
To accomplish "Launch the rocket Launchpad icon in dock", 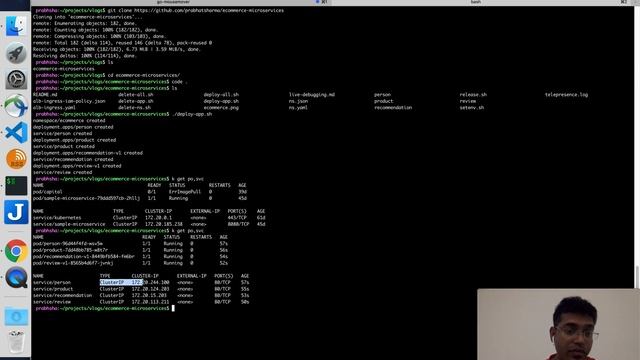I will tap(16, 53).
